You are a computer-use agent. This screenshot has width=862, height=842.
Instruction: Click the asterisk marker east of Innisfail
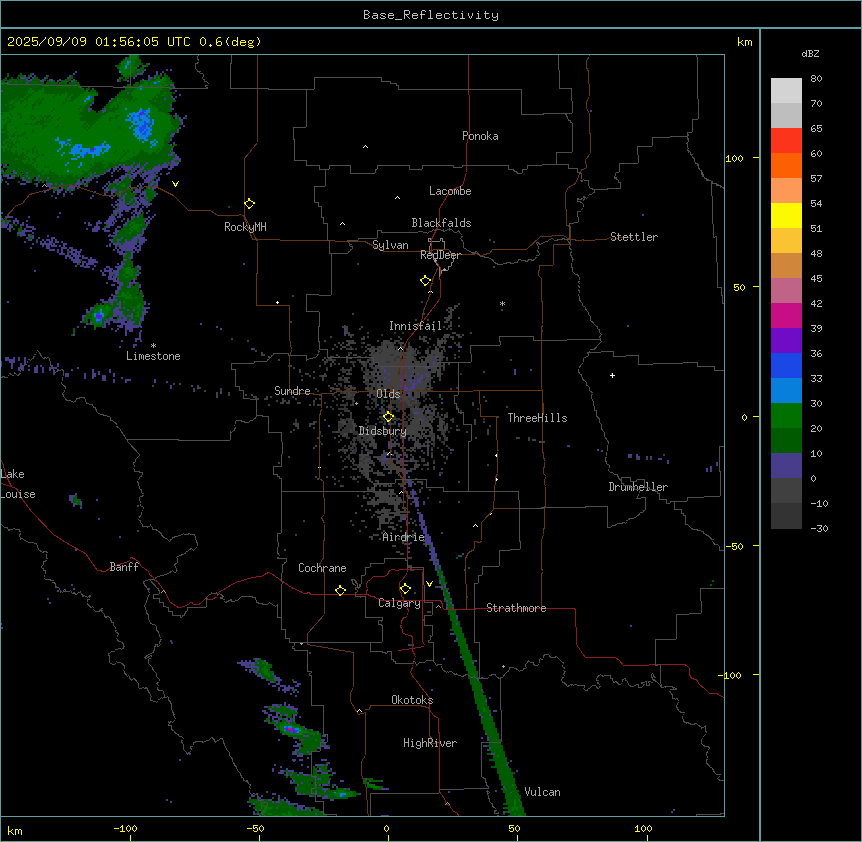click(502, 303)
